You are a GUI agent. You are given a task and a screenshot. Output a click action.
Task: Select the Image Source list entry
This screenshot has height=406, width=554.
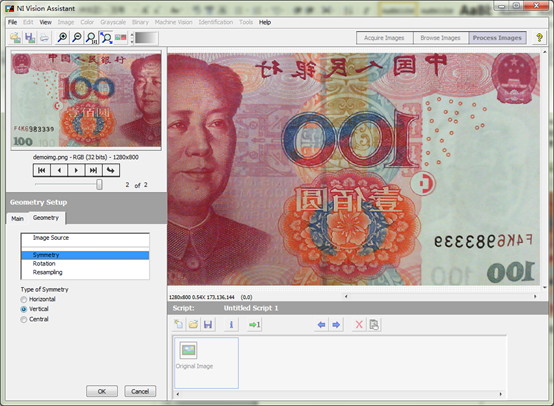[85, 238]
